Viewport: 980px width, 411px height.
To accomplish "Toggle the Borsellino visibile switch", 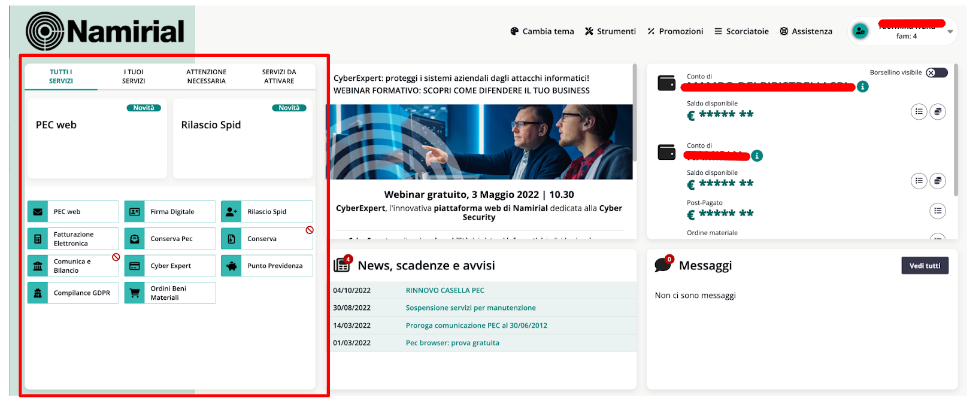I will [x=936, y=73].
